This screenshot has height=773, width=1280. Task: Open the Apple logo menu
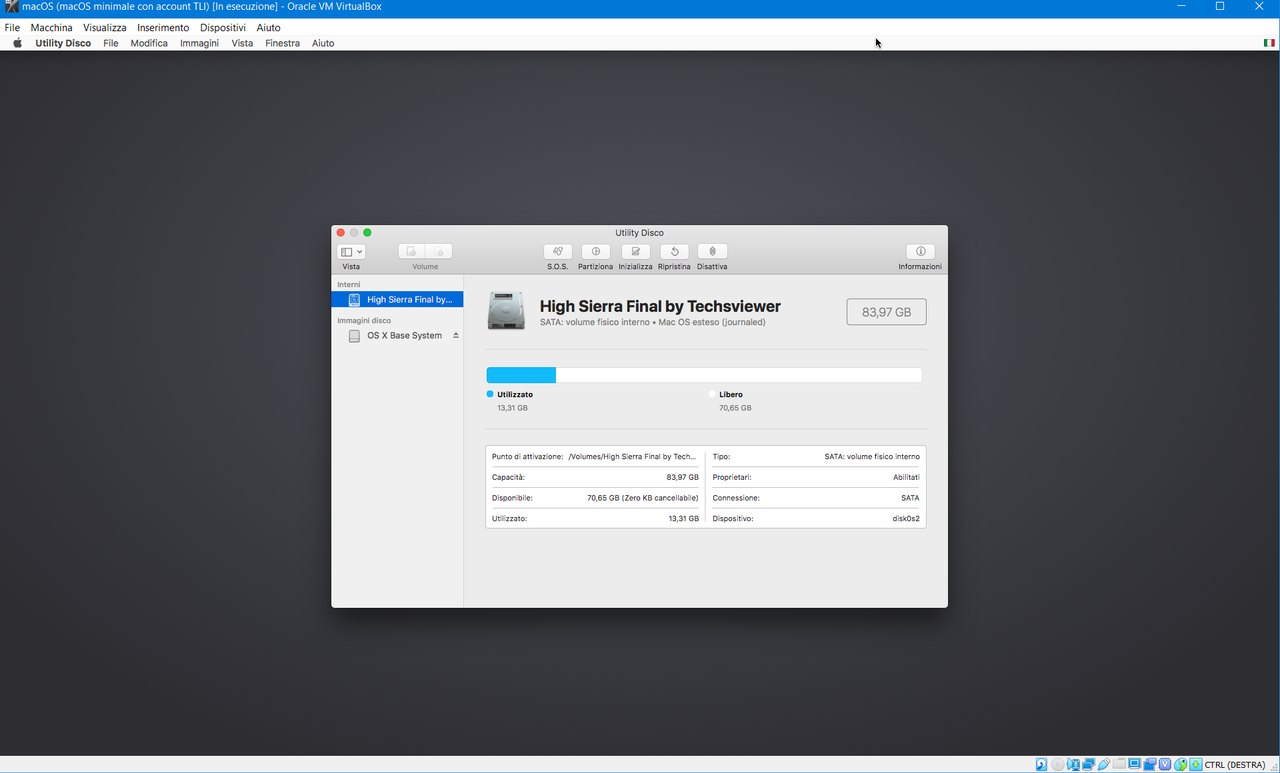pyautogui.click(x=17, y=43)
